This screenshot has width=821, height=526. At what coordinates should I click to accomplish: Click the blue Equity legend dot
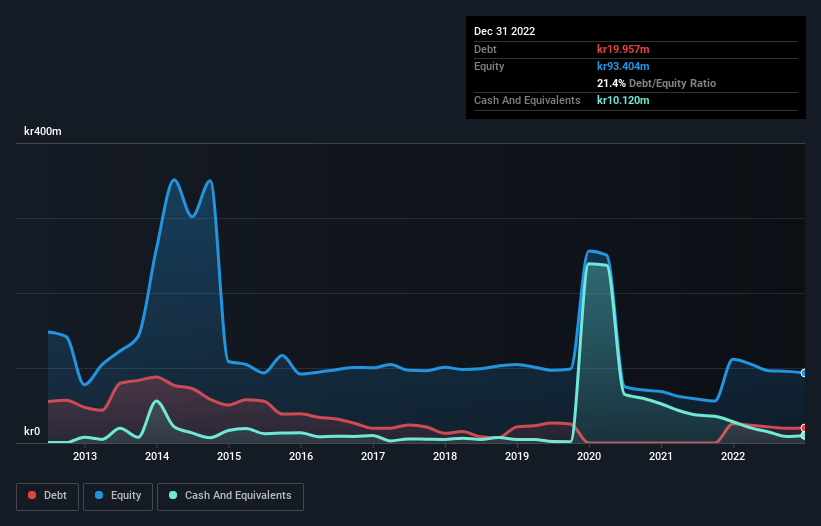pos(99,495)
